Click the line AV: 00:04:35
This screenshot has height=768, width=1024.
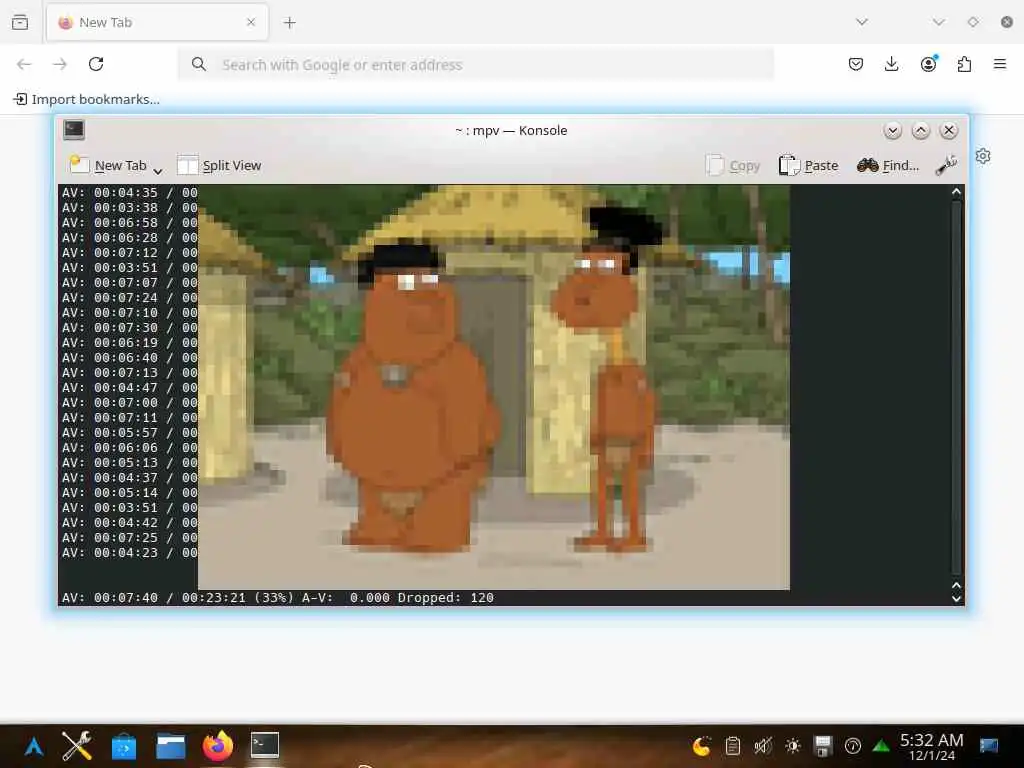pos(129,192)
